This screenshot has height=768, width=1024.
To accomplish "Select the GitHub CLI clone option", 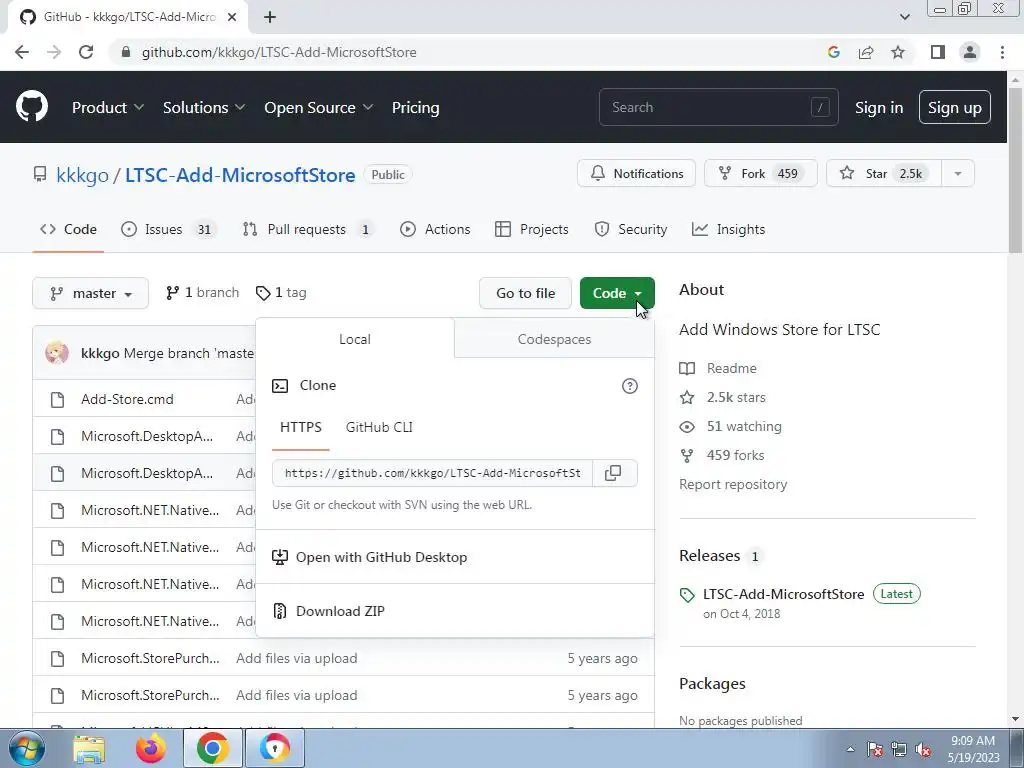I will tap(379, 427).
